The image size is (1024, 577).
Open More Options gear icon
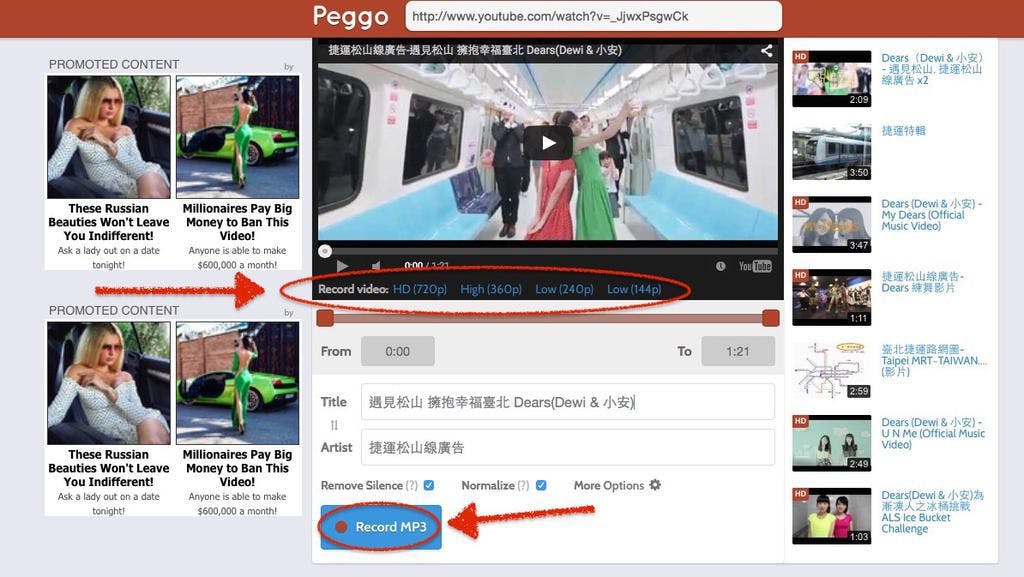pos(655,485)
